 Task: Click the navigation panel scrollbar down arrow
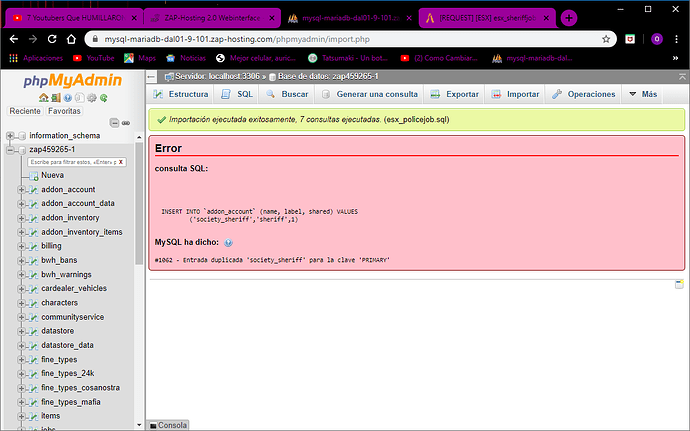click(139, 425)
